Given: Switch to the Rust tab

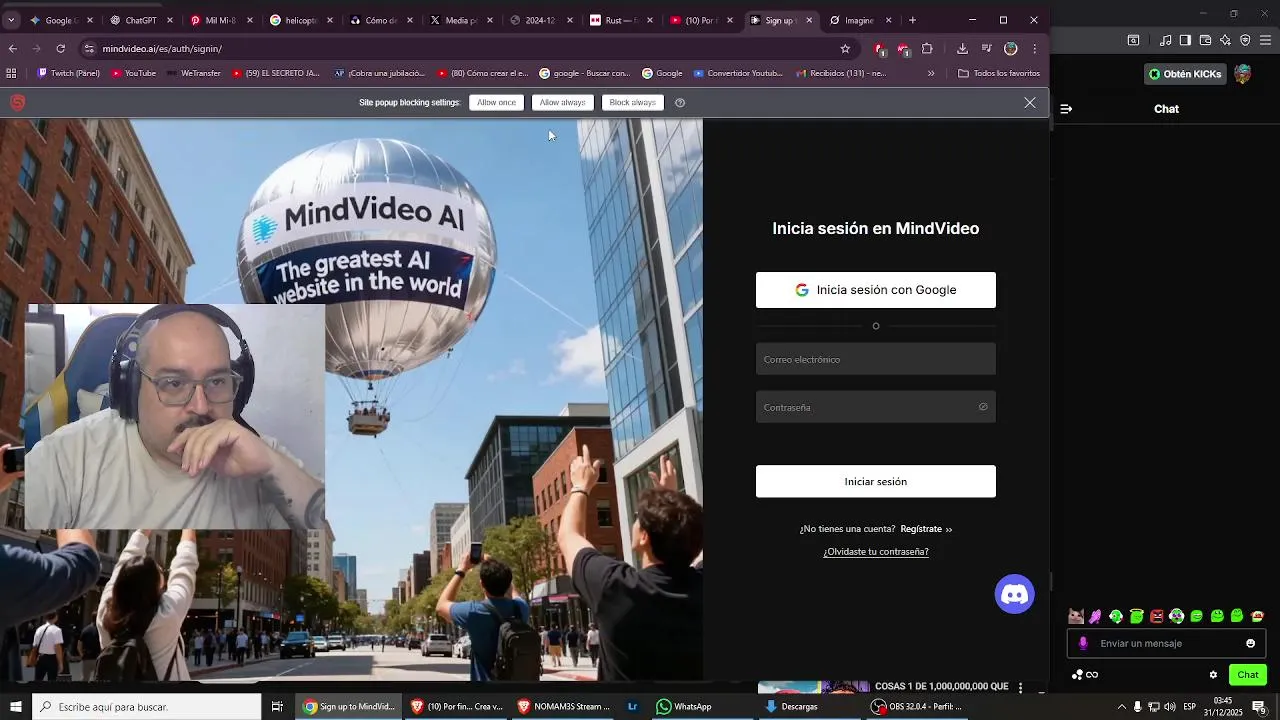Looking at the screenshot, I should [620, 20].
